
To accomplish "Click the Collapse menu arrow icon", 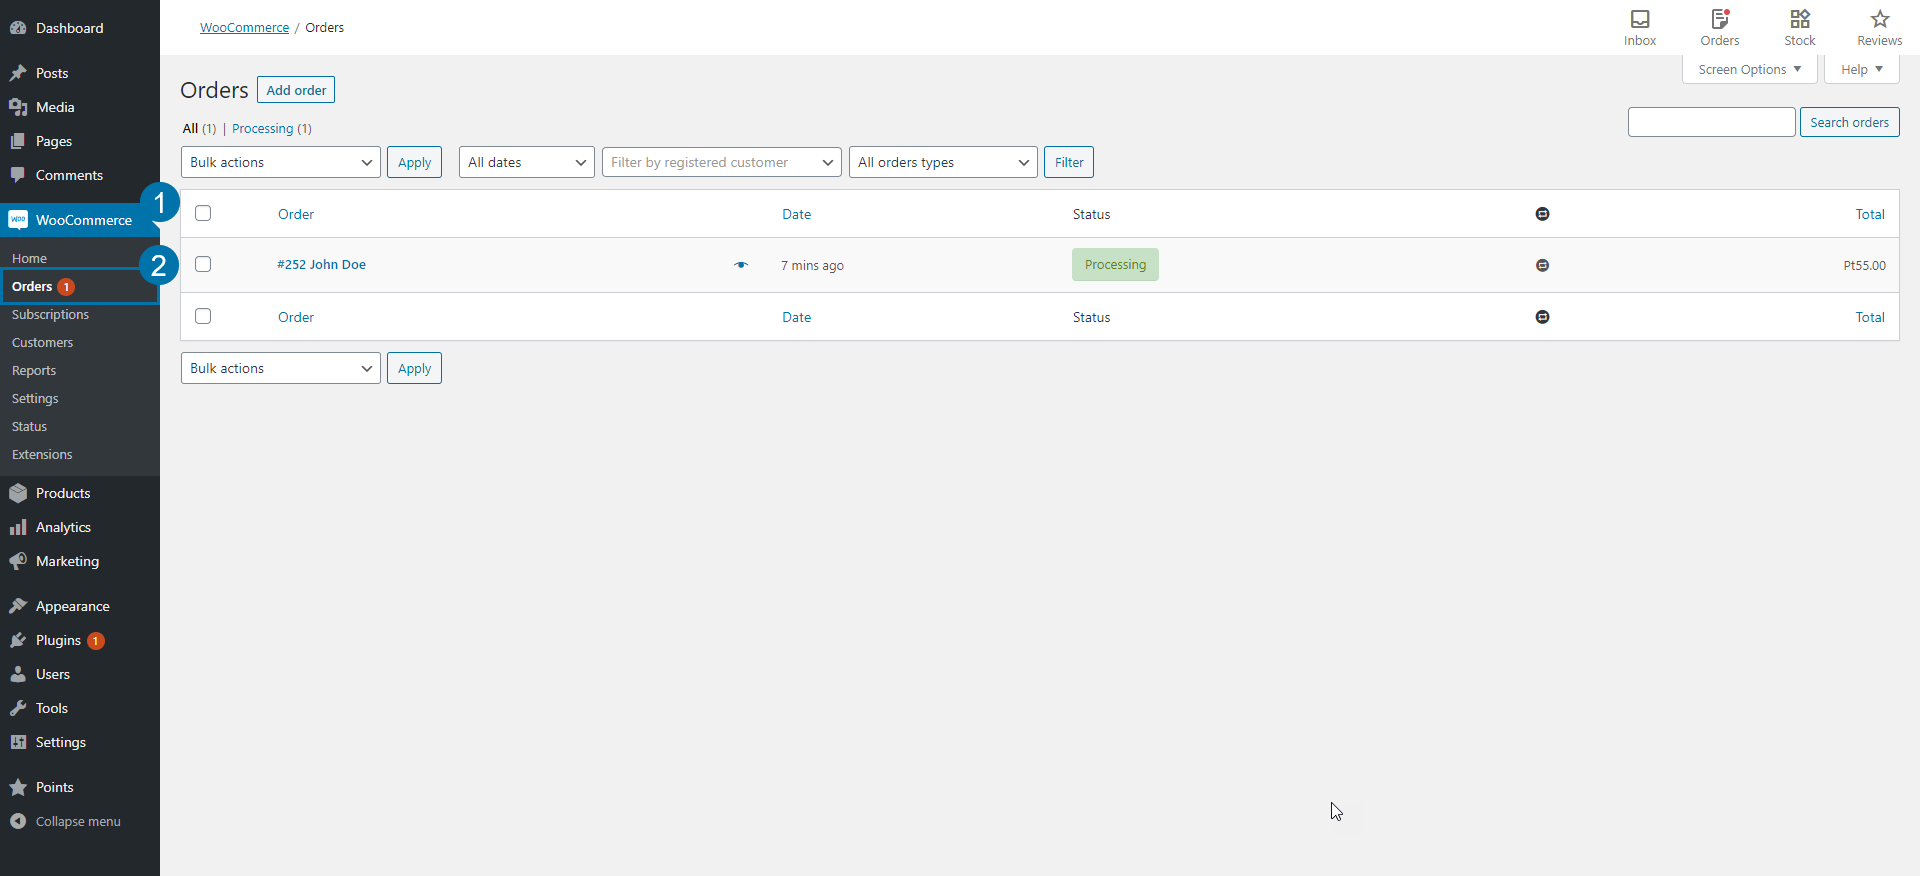I will (18, 821).
